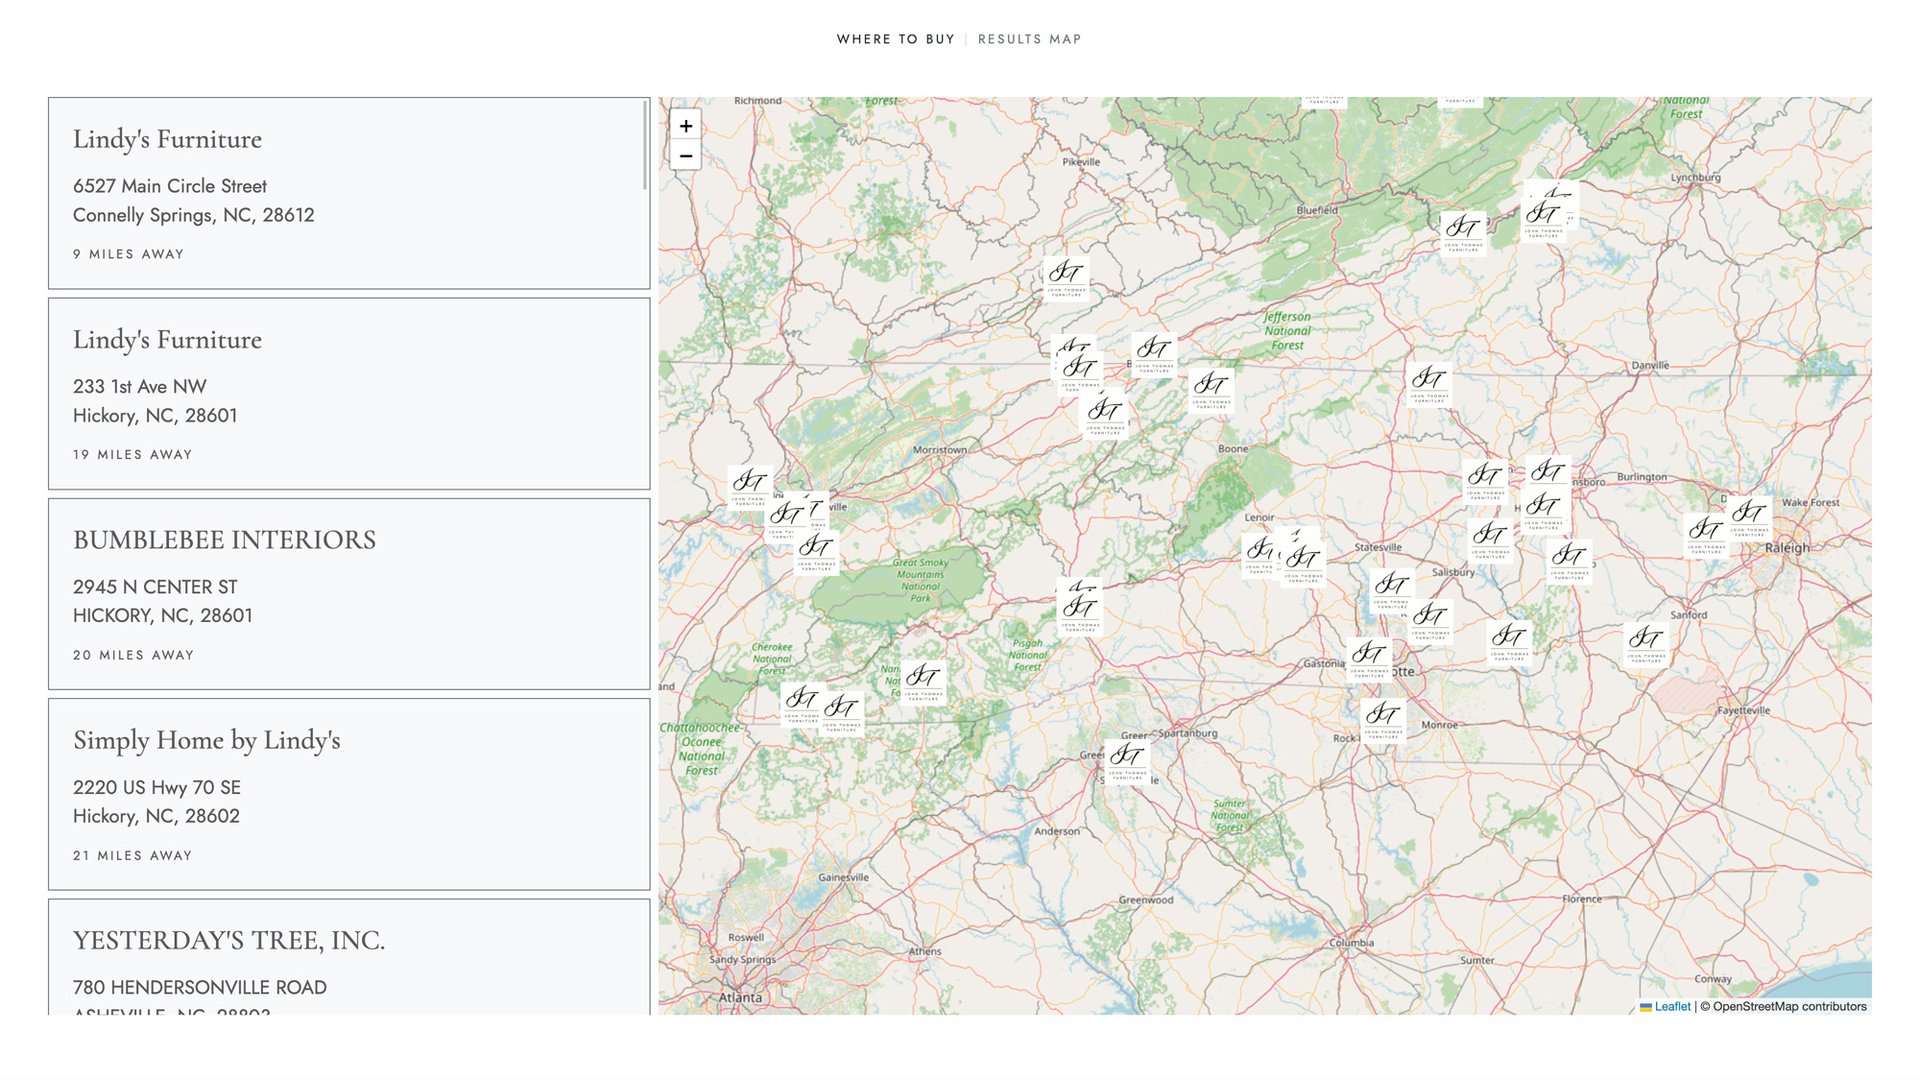Click the store marker by Wake Forest
Screen dimensions: 1920x1080
(x=1749, y=519)
